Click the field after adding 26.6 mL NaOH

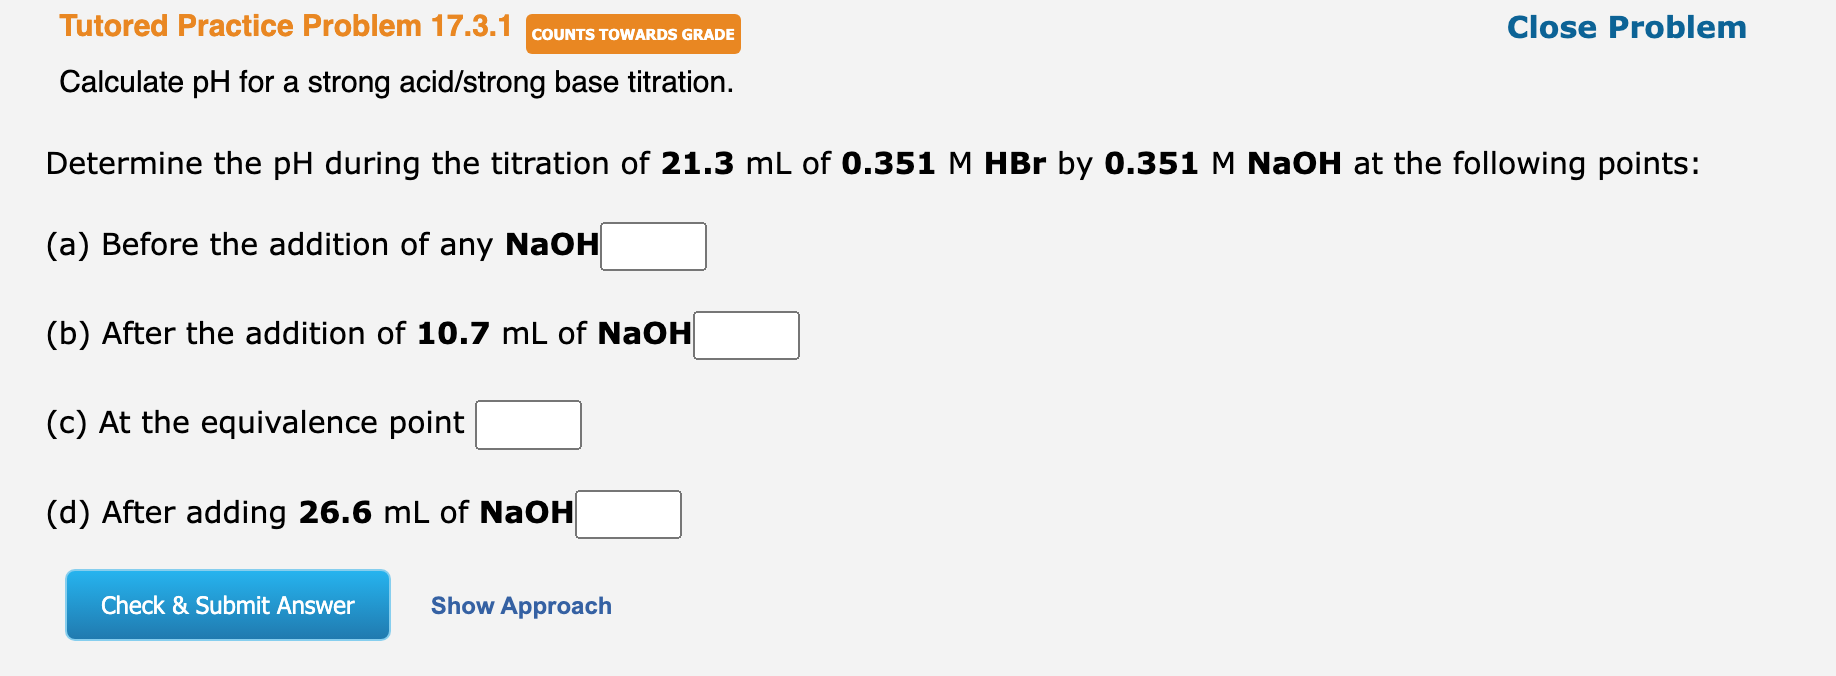point(627,513)
